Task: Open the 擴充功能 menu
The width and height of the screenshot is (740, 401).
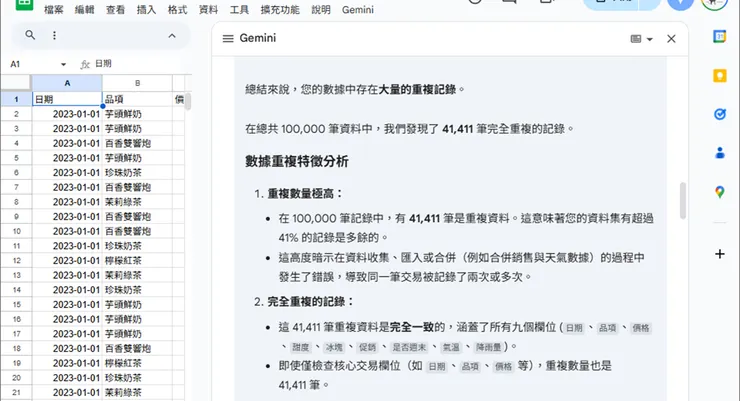Action: [280, 10]
